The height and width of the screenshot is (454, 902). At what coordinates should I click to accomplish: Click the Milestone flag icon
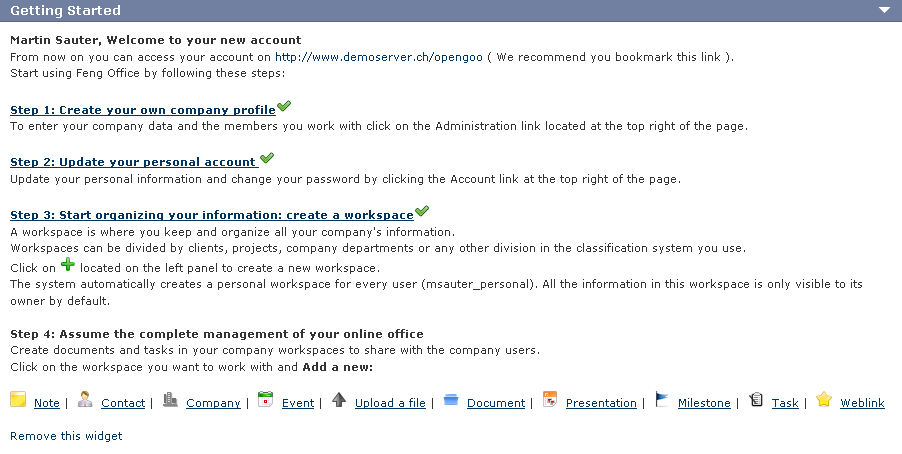[x=662, y=399]
